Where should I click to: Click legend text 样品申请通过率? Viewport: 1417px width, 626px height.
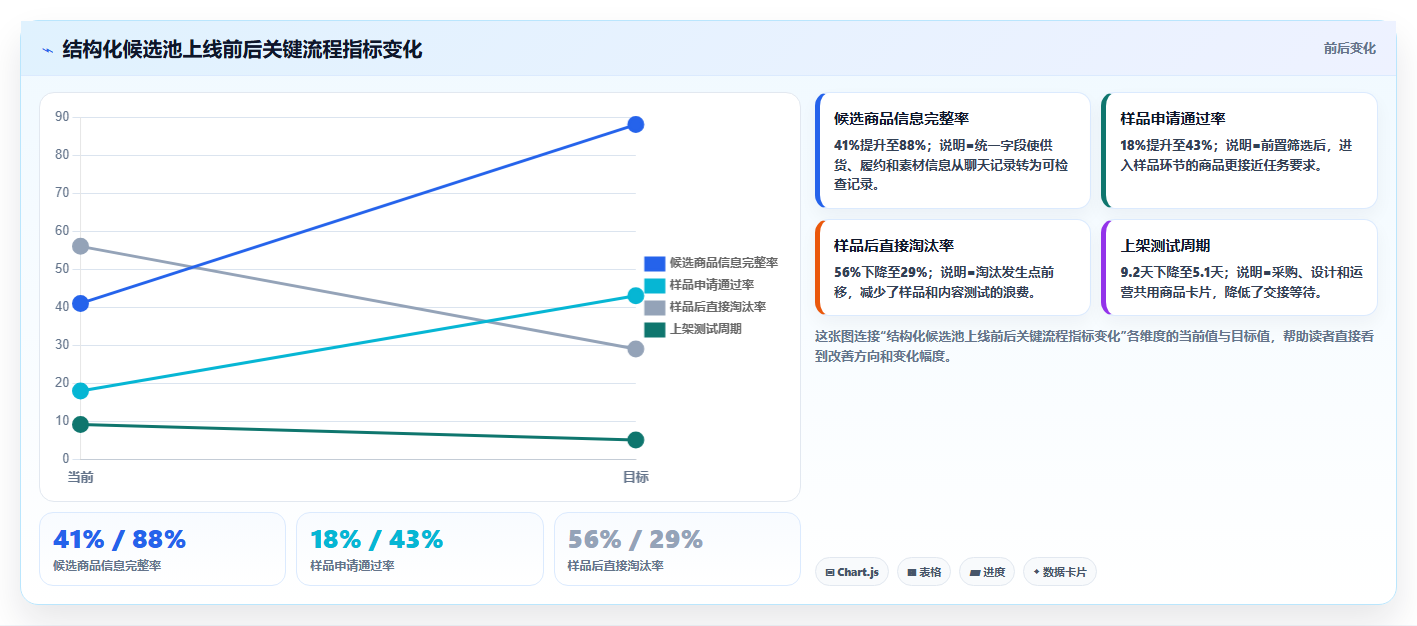(712, 285)
